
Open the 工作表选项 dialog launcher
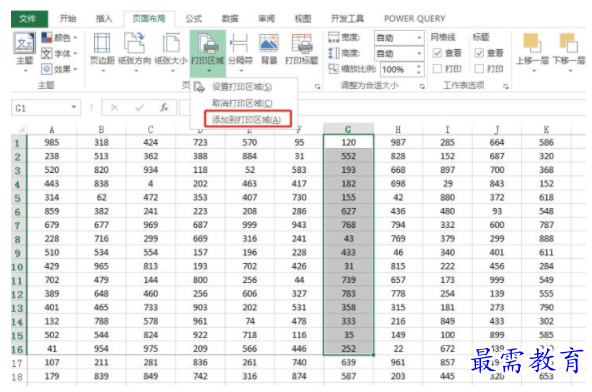pyautogui.click(x=506, y=87)
